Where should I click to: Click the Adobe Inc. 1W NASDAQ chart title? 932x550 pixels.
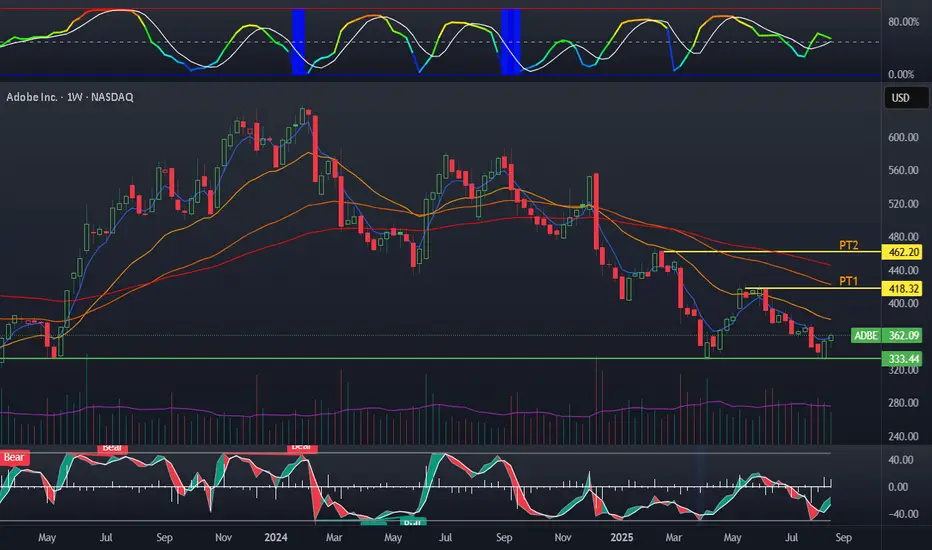click(x=70, y=97)
